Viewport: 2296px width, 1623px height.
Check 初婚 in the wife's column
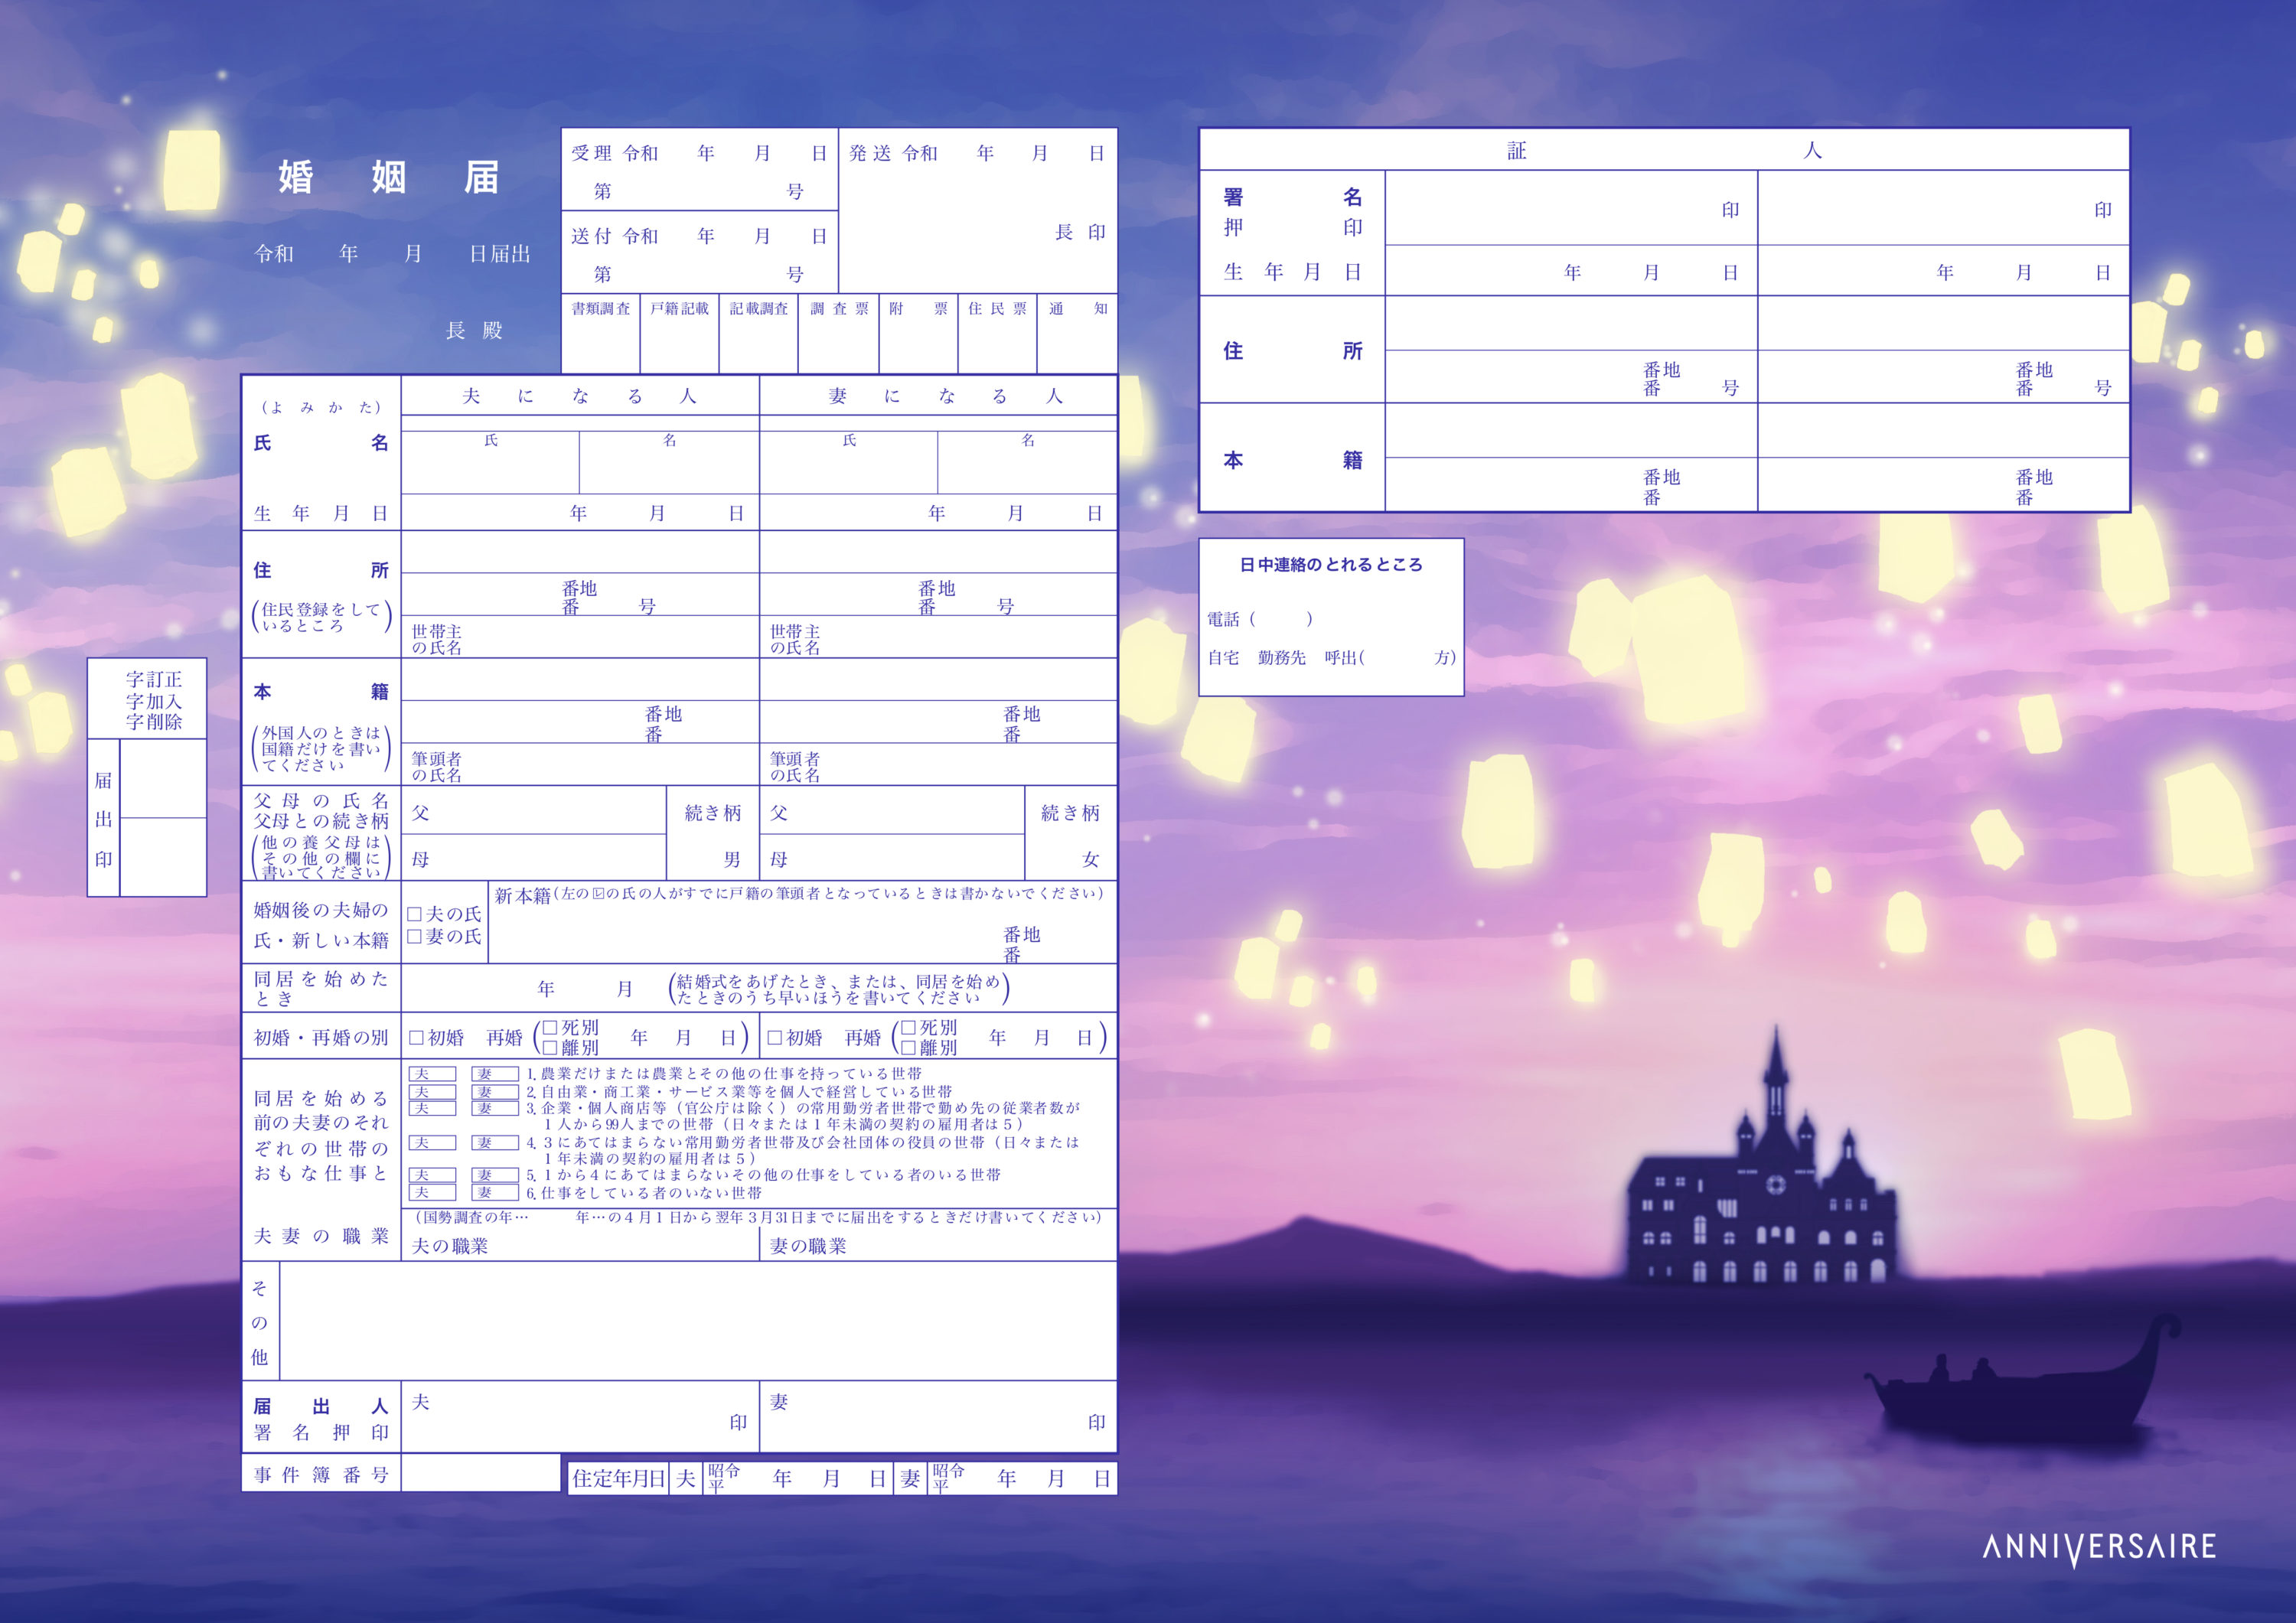click(774, 1038)
